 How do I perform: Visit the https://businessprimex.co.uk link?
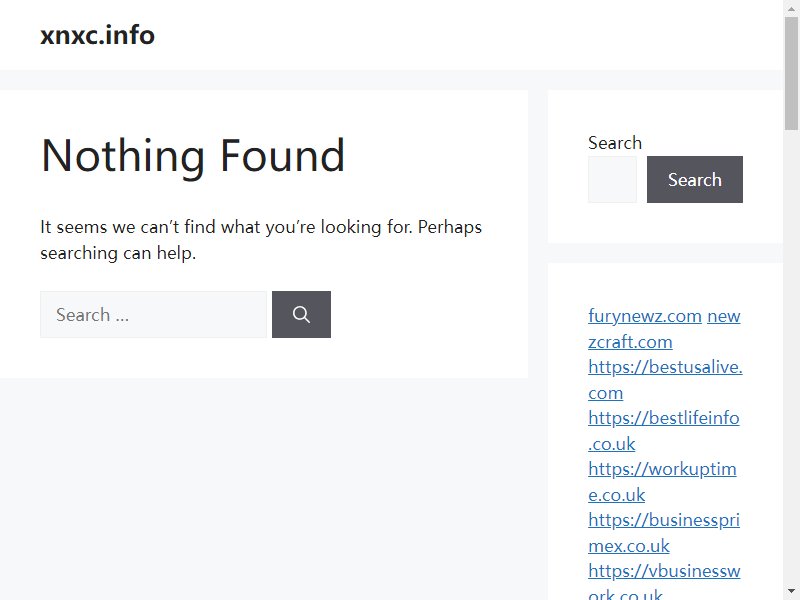pyautogui.click(x=664, y=533)
